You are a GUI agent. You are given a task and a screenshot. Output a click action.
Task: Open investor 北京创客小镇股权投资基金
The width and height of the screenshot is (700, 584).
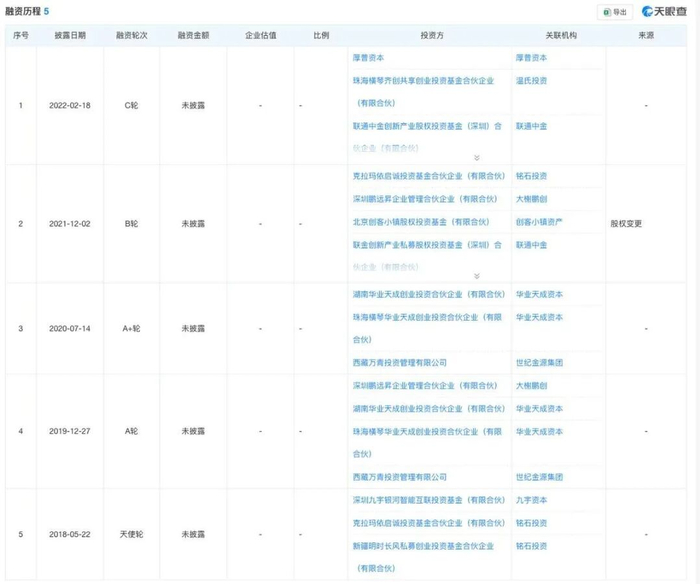tap(421, 222)
